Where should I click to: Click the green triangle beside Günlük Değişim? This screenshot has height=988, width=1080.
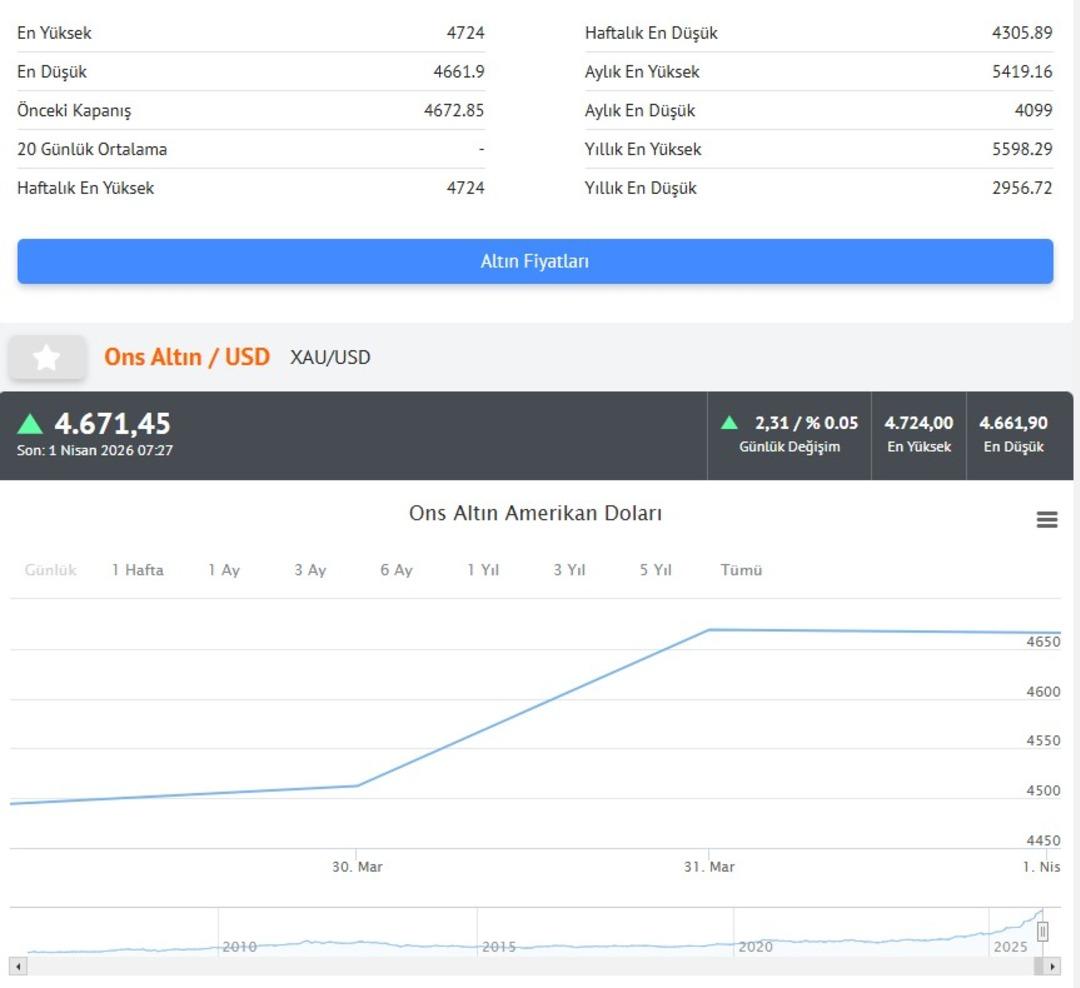click(x=730, y=423)
